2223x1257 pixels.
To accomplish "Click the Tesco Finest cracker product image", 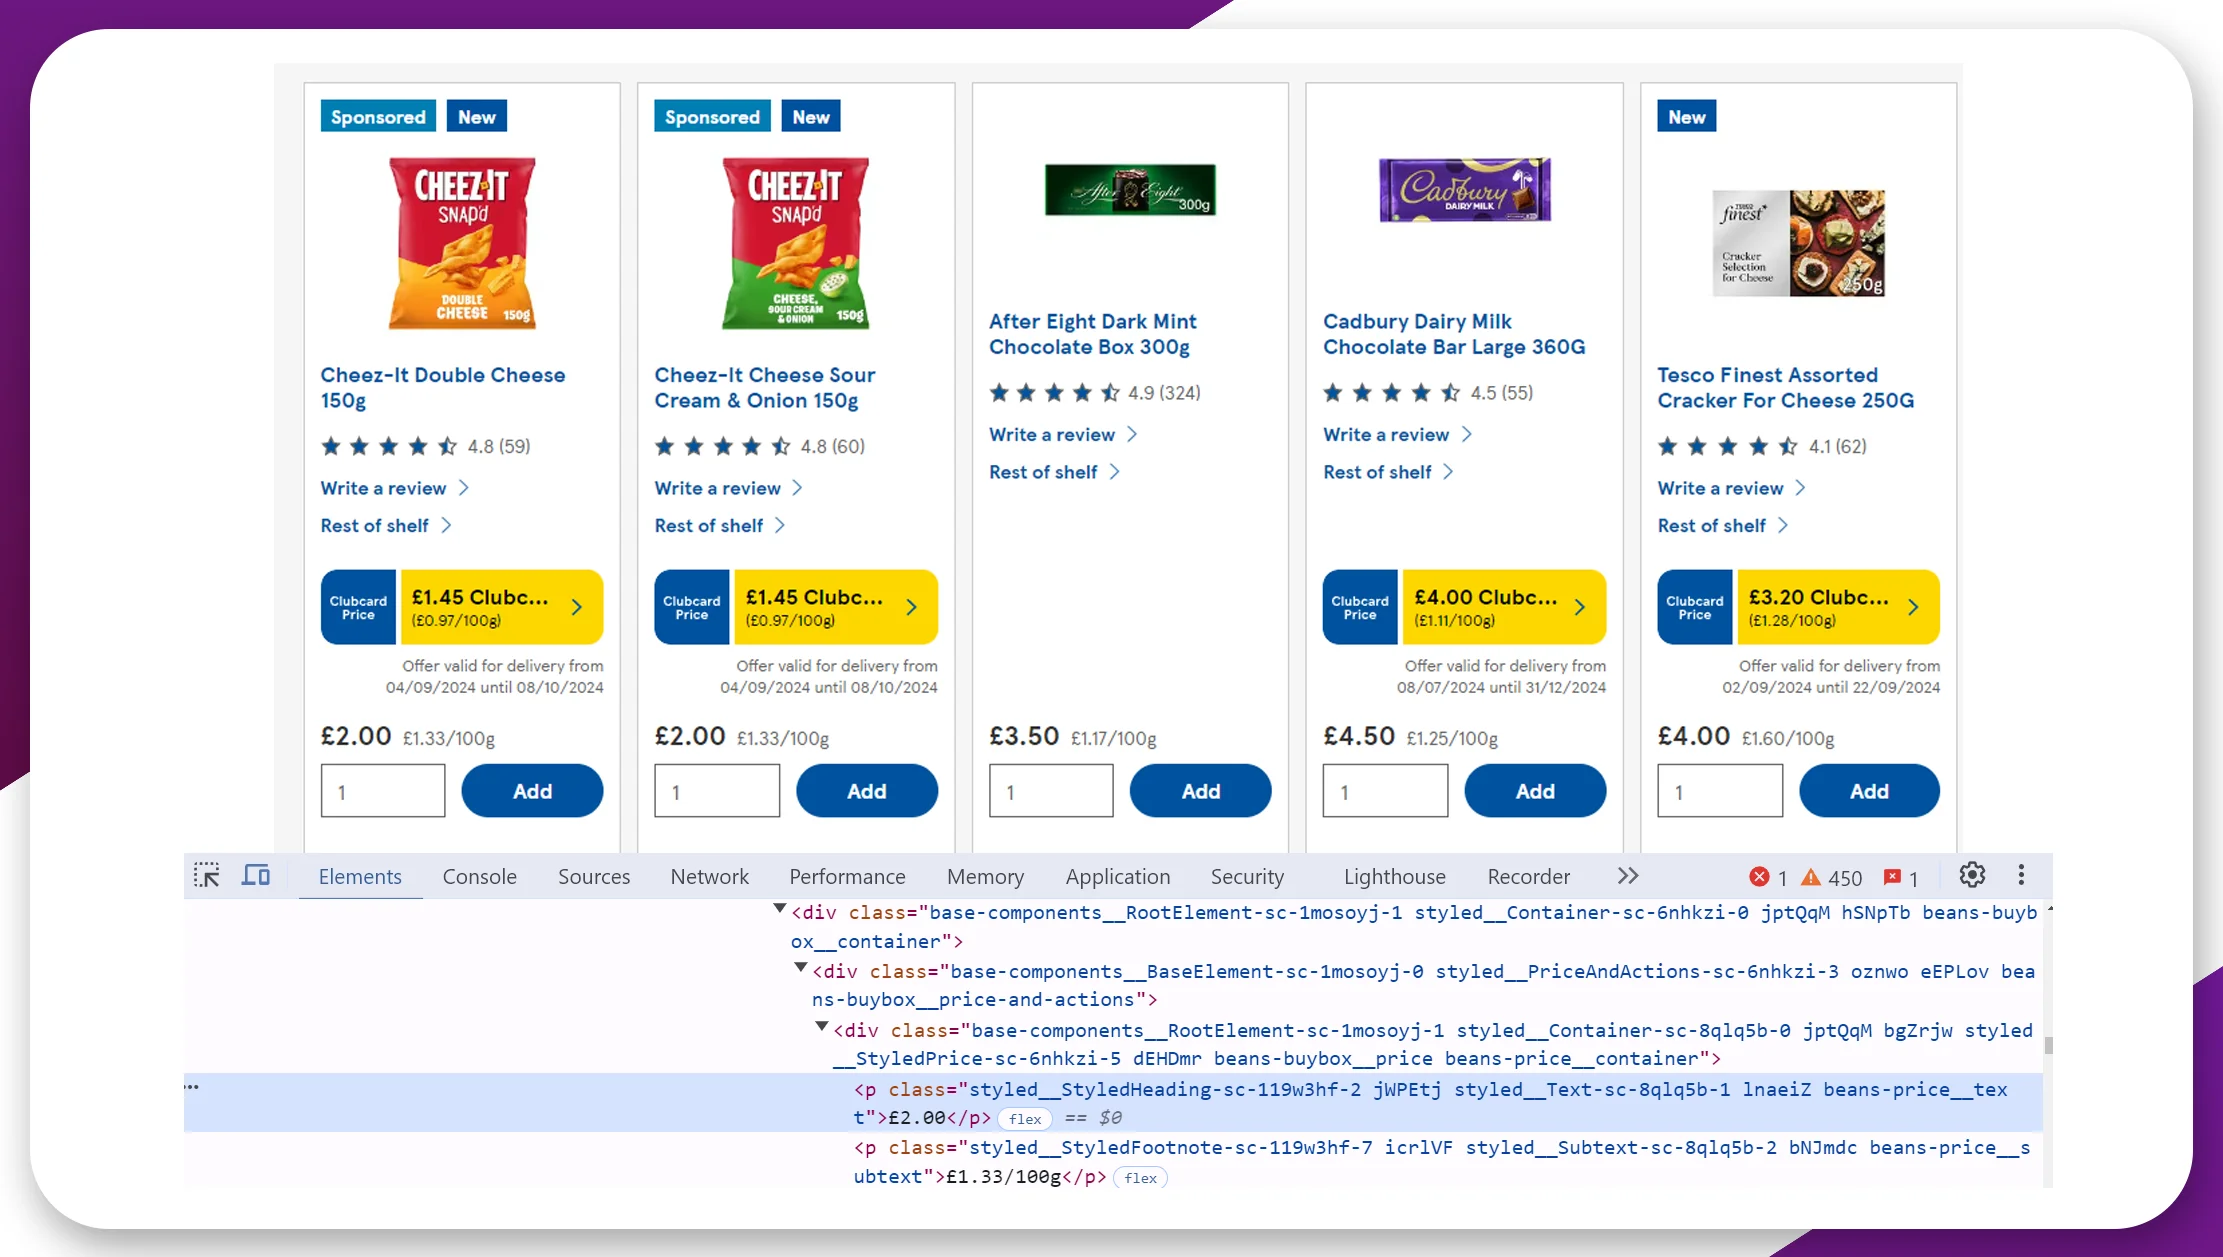I will (1798, 243).
